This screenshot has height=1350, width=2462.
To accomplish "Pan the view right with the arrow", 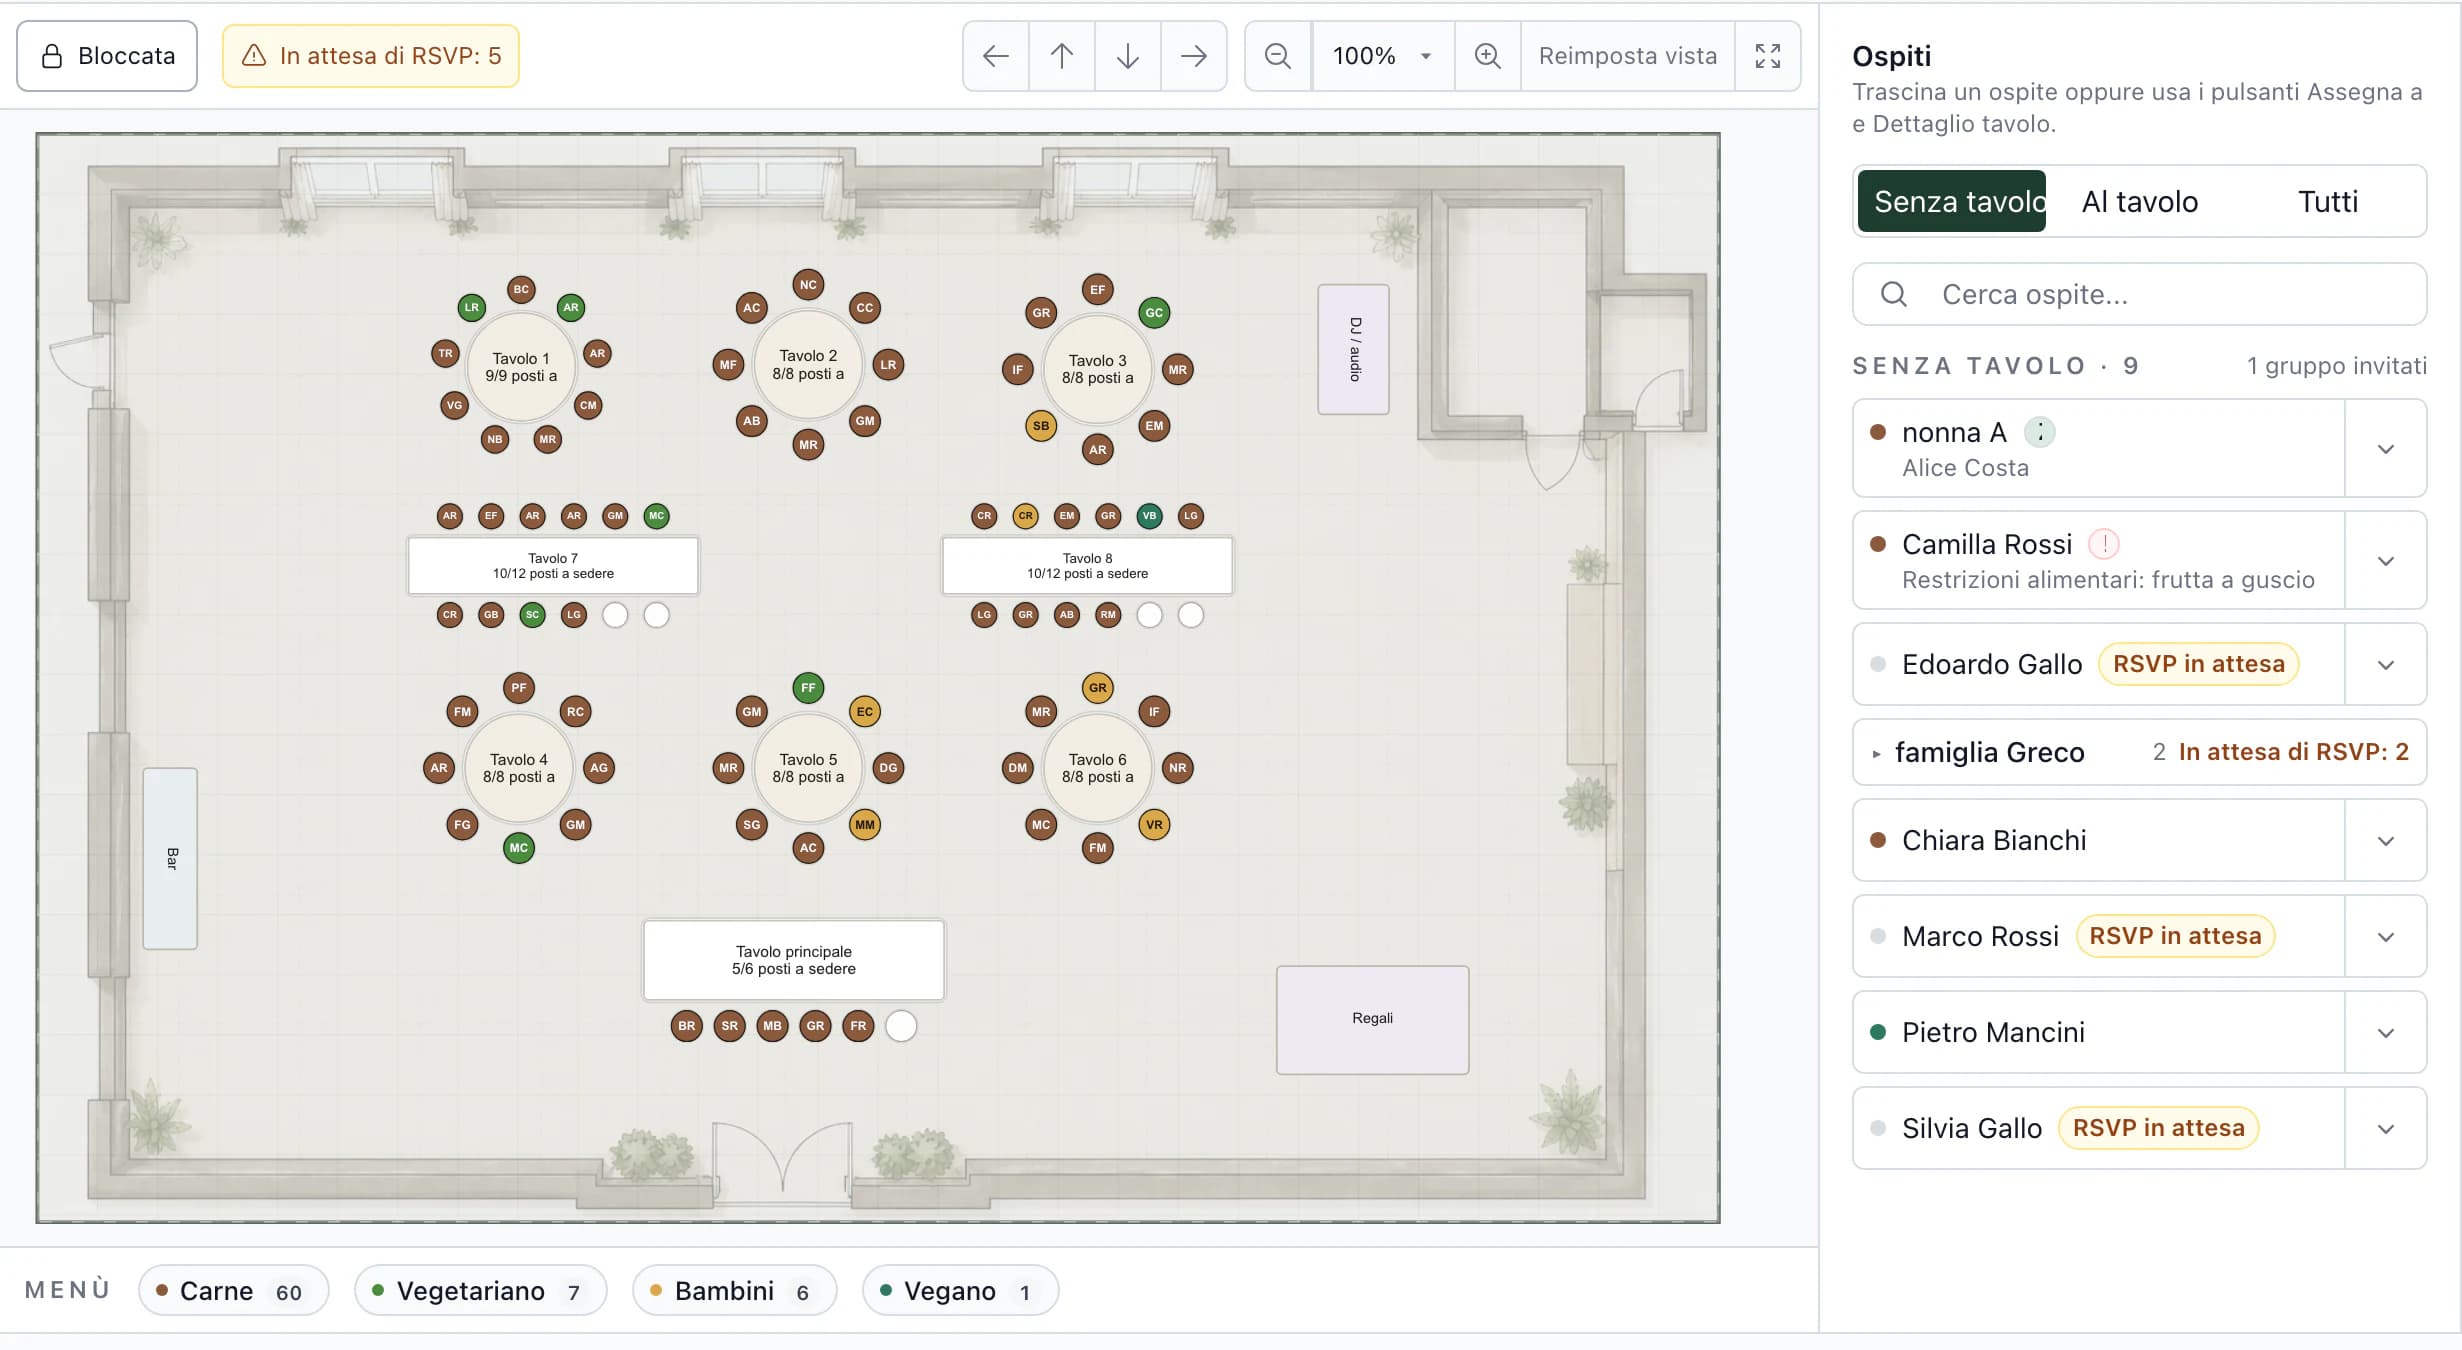I will [x=1194, y=56].
